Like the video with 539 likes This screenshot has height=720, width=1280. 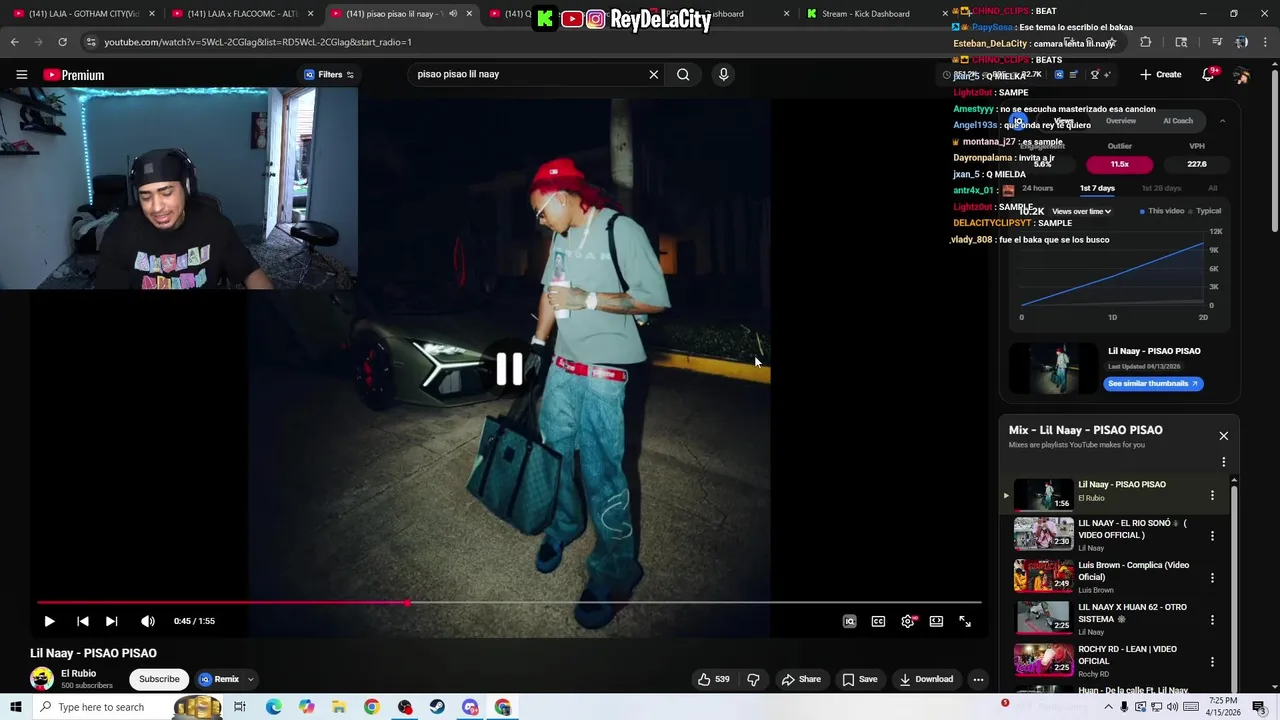[714, 679]
